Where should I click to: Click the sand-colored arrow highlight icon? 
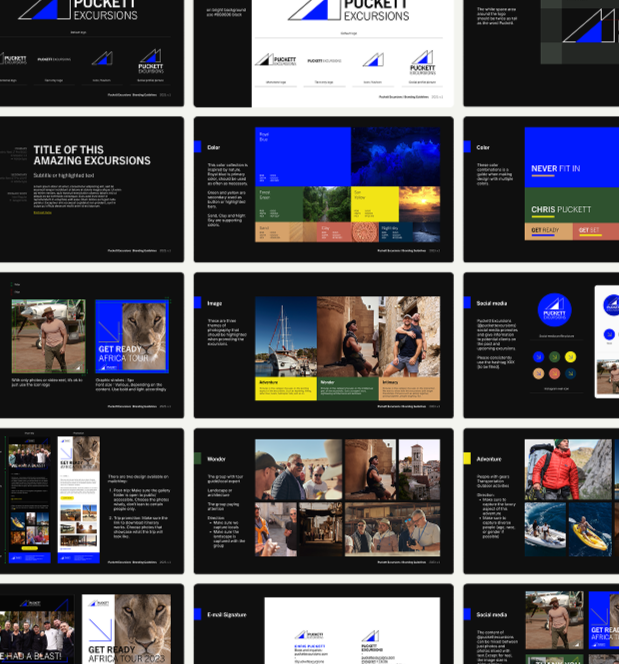pos(539,373)
